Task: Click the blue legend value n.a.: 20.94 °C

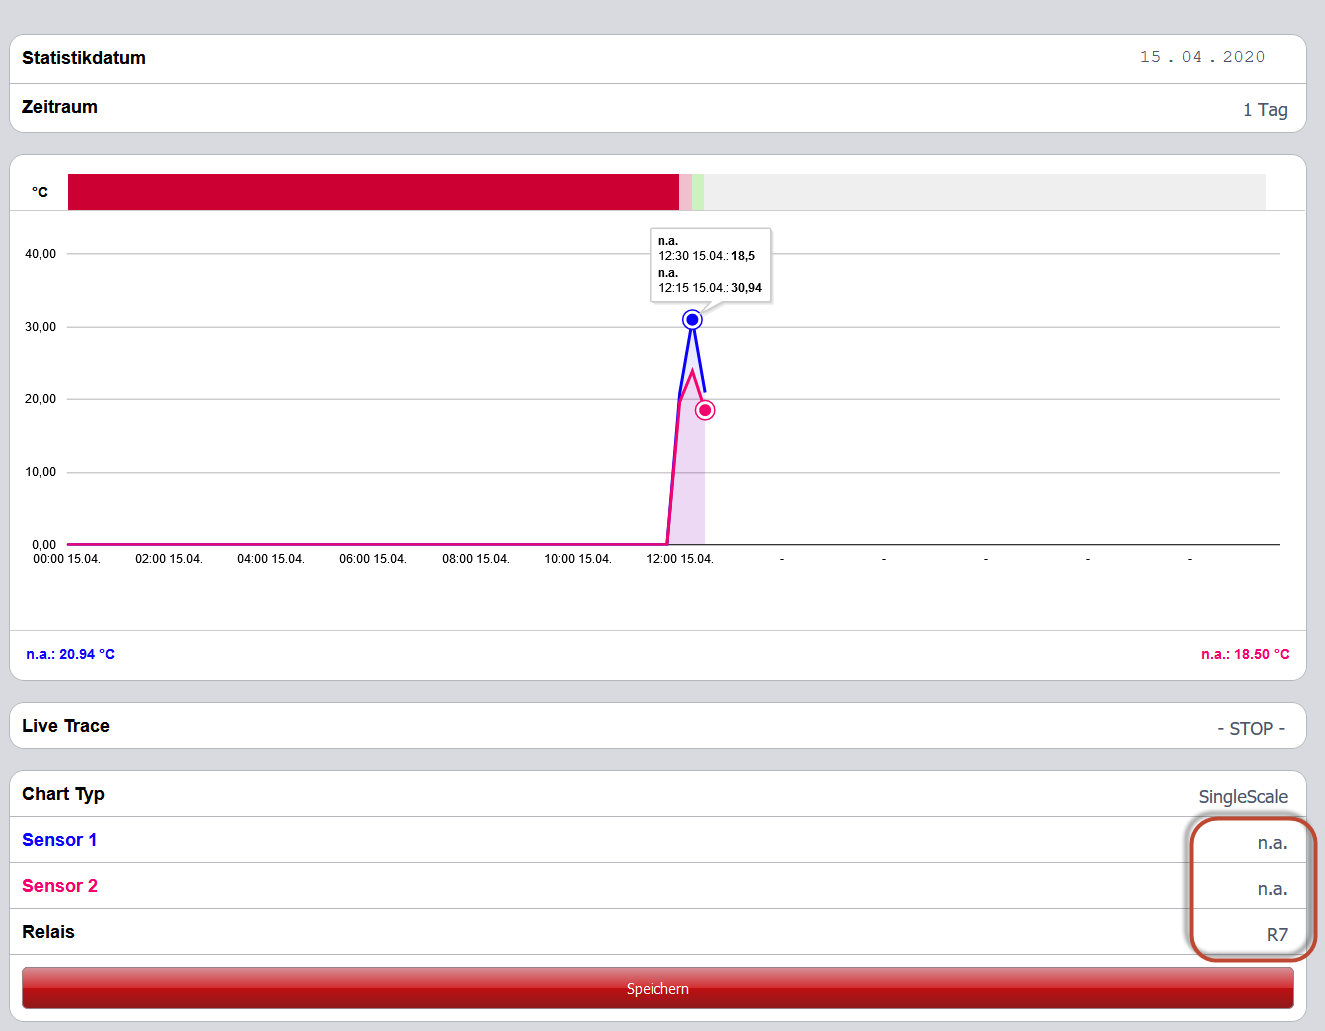Action: tap(70, 654)
